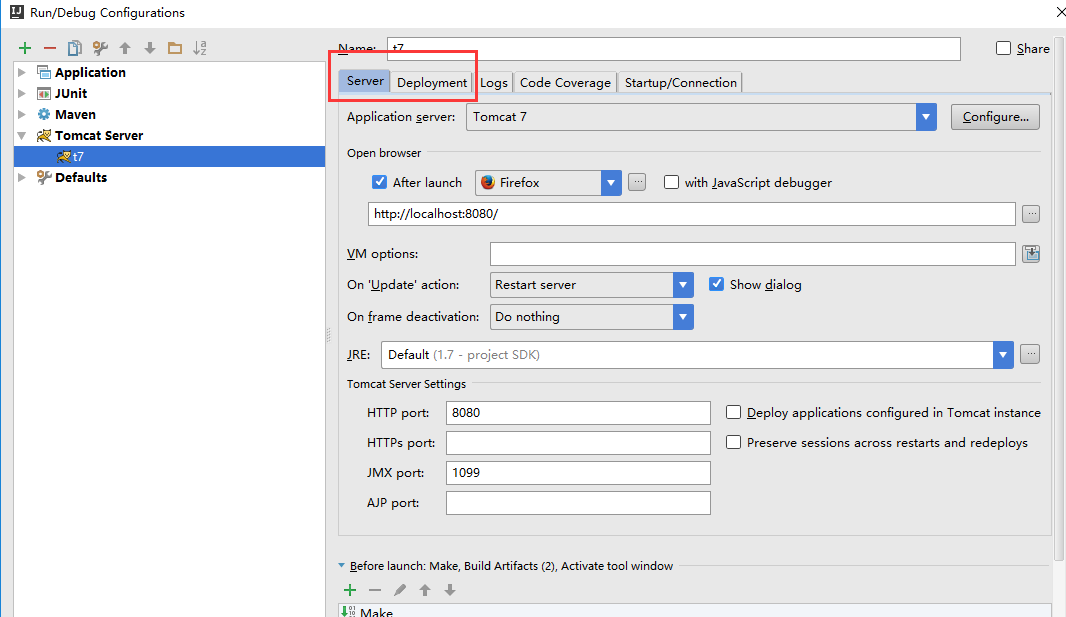Select the Make task in Before launch list
Viewport: 1066px width, 617px height.
click(695, 612)
